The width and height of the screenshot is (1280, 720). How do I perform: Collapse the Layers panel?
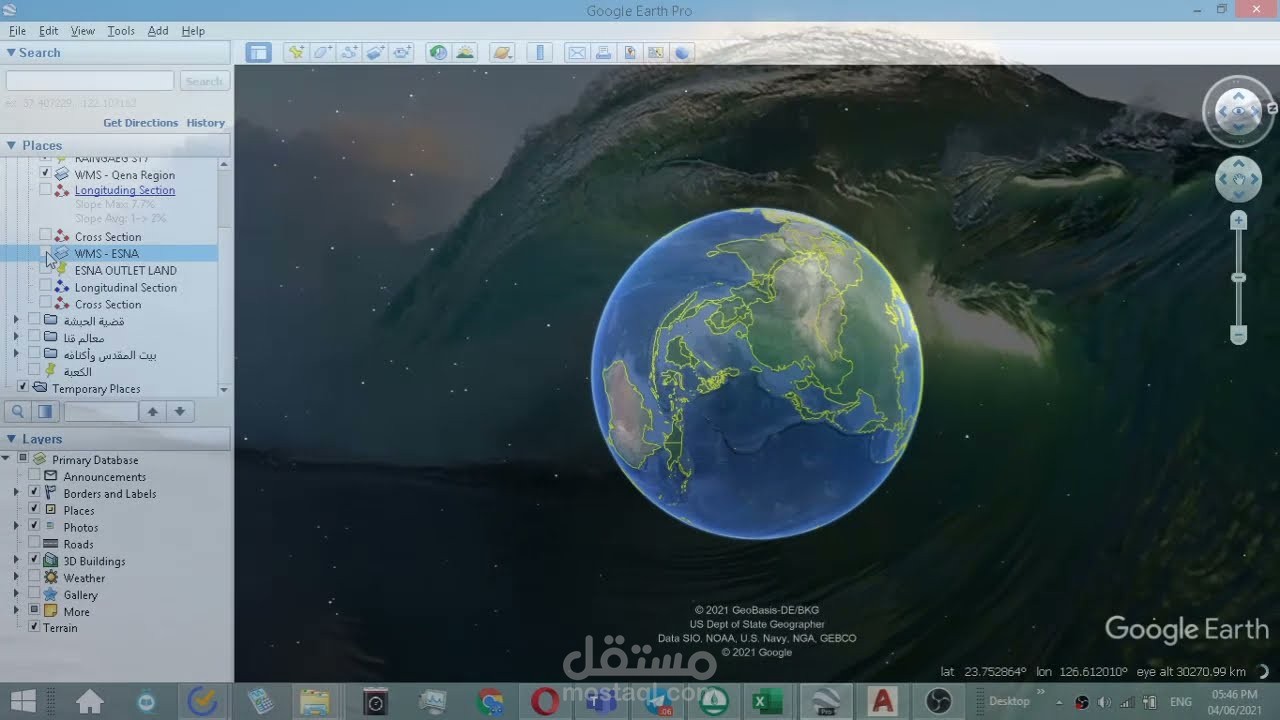coord(11,439)
